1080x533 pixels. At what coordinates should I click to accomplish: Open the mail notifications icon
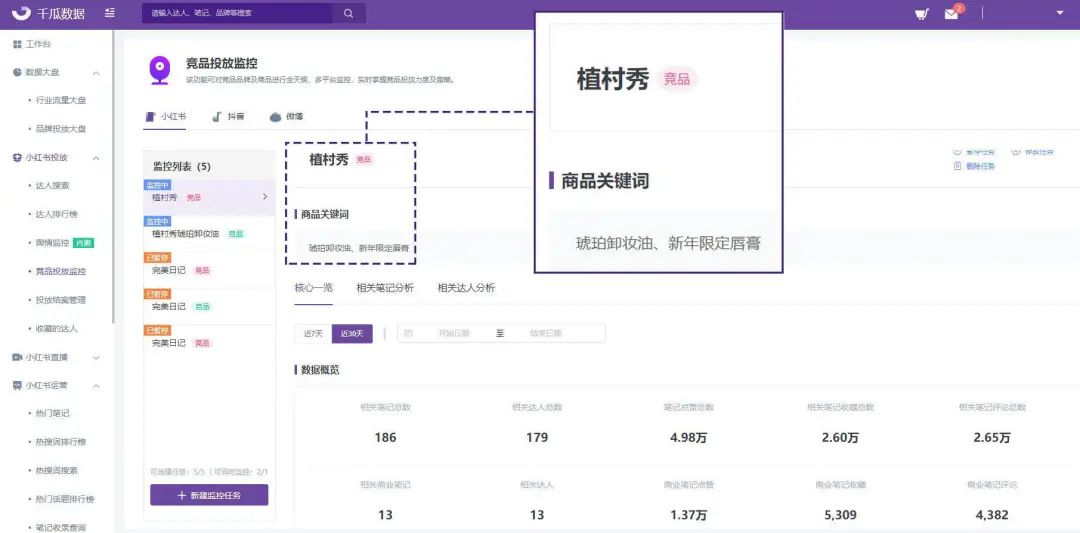pos(951,14)
